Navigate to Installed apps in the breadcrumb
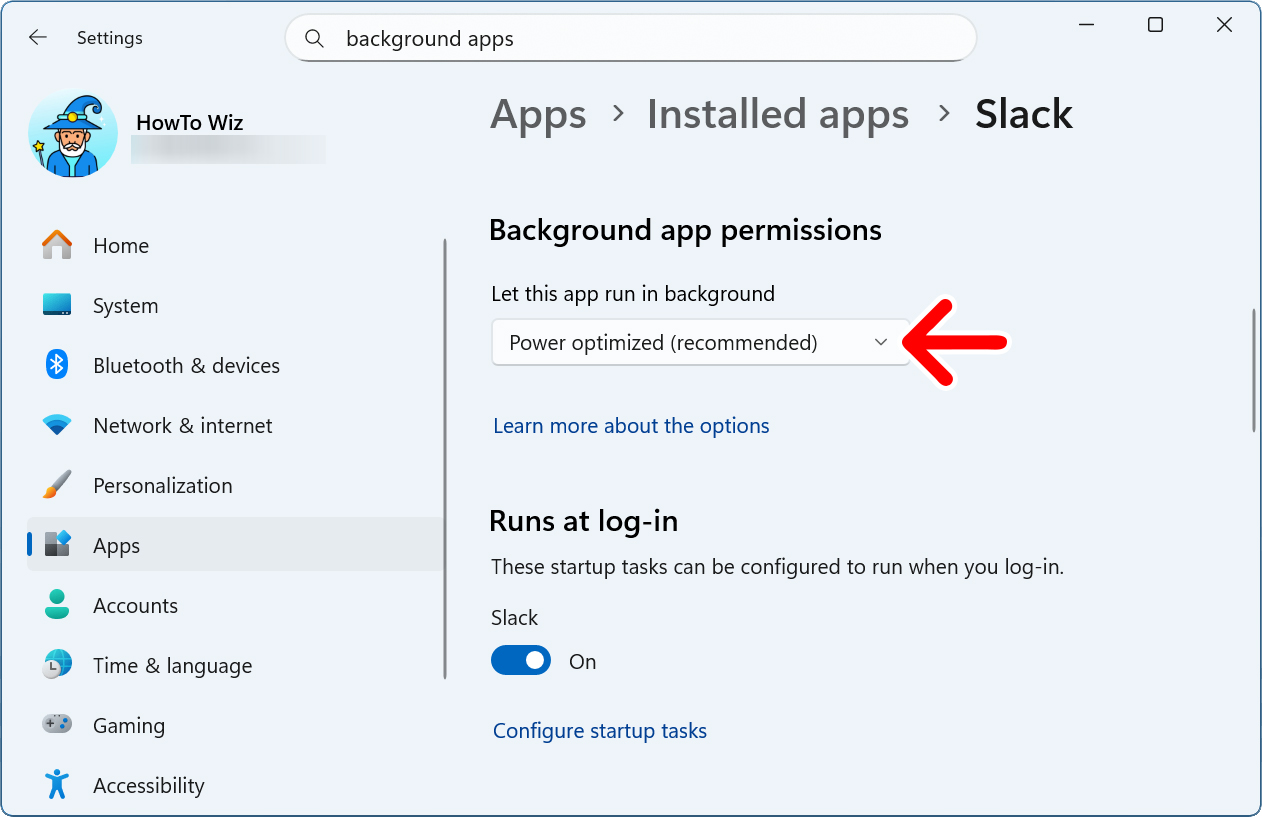 click(777, 114)
